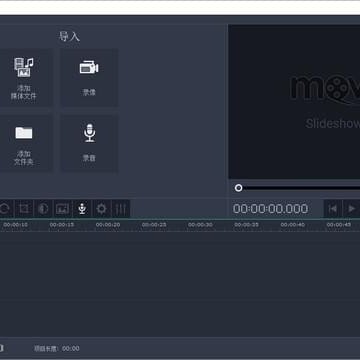Click the 00:00:40 mark on timeline ruler
The image size is (360, 360).
tap(292, 225)
